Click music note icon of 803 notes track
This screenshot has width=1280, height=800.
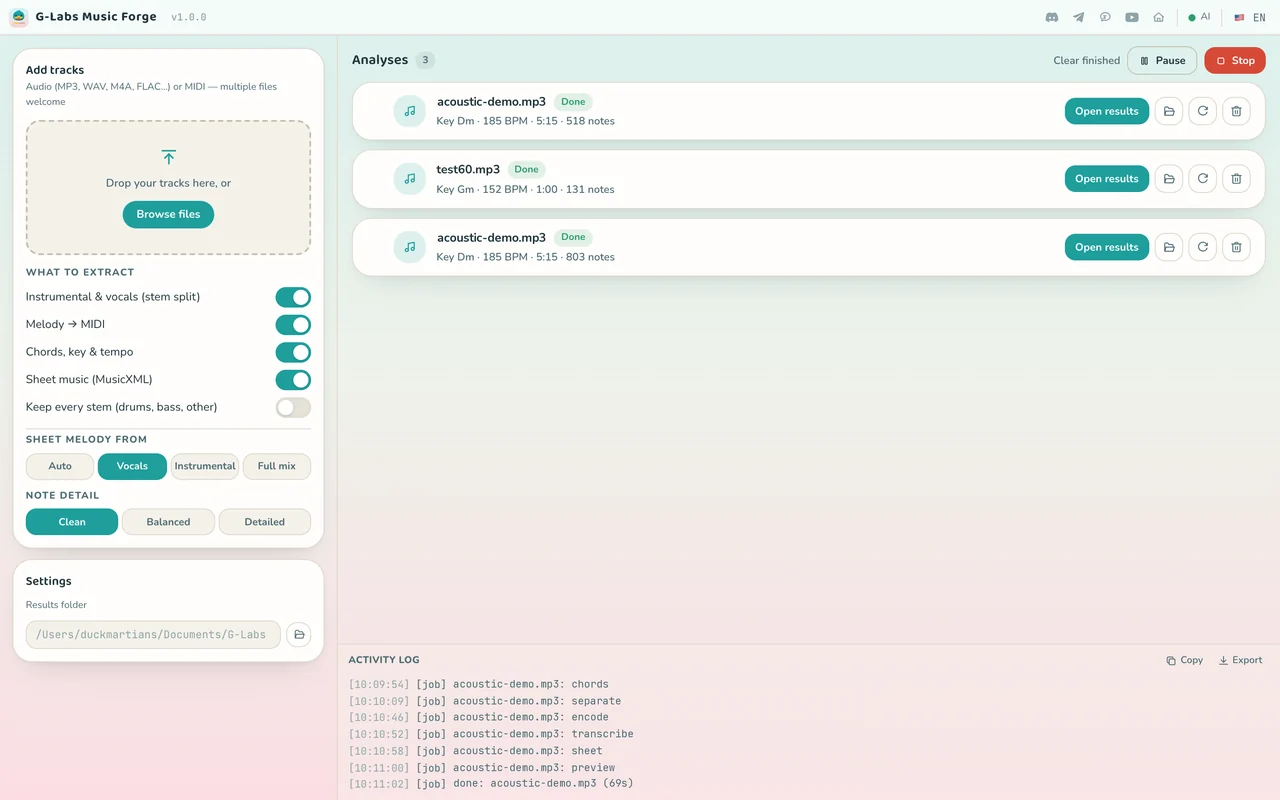(x=409, y=247)
